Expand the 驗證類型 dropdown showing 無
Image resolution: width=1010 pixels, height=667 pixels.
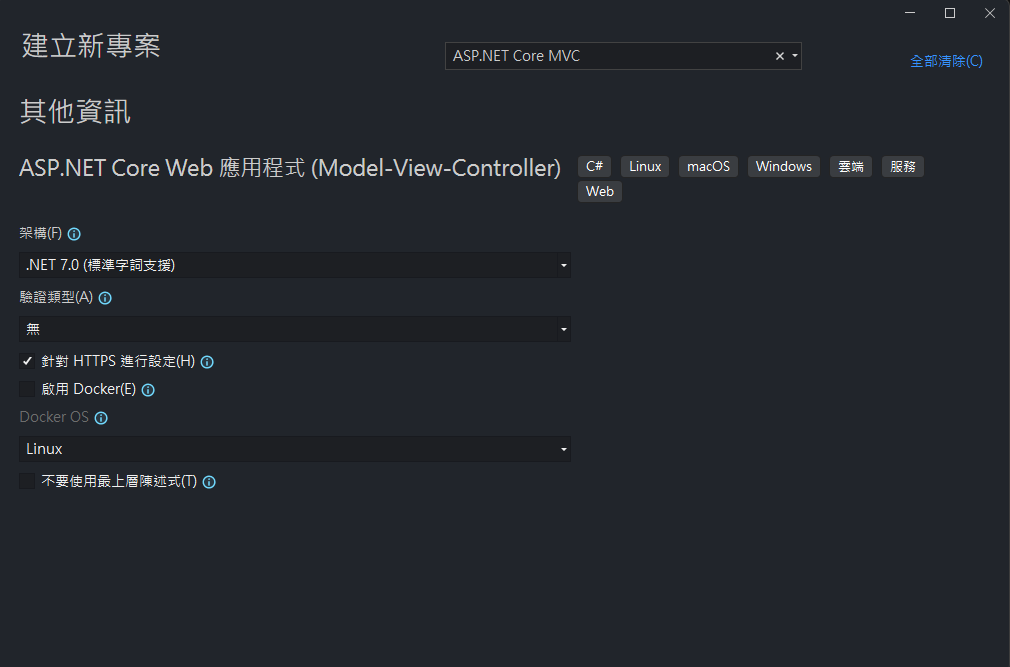(x=295, y=329)
